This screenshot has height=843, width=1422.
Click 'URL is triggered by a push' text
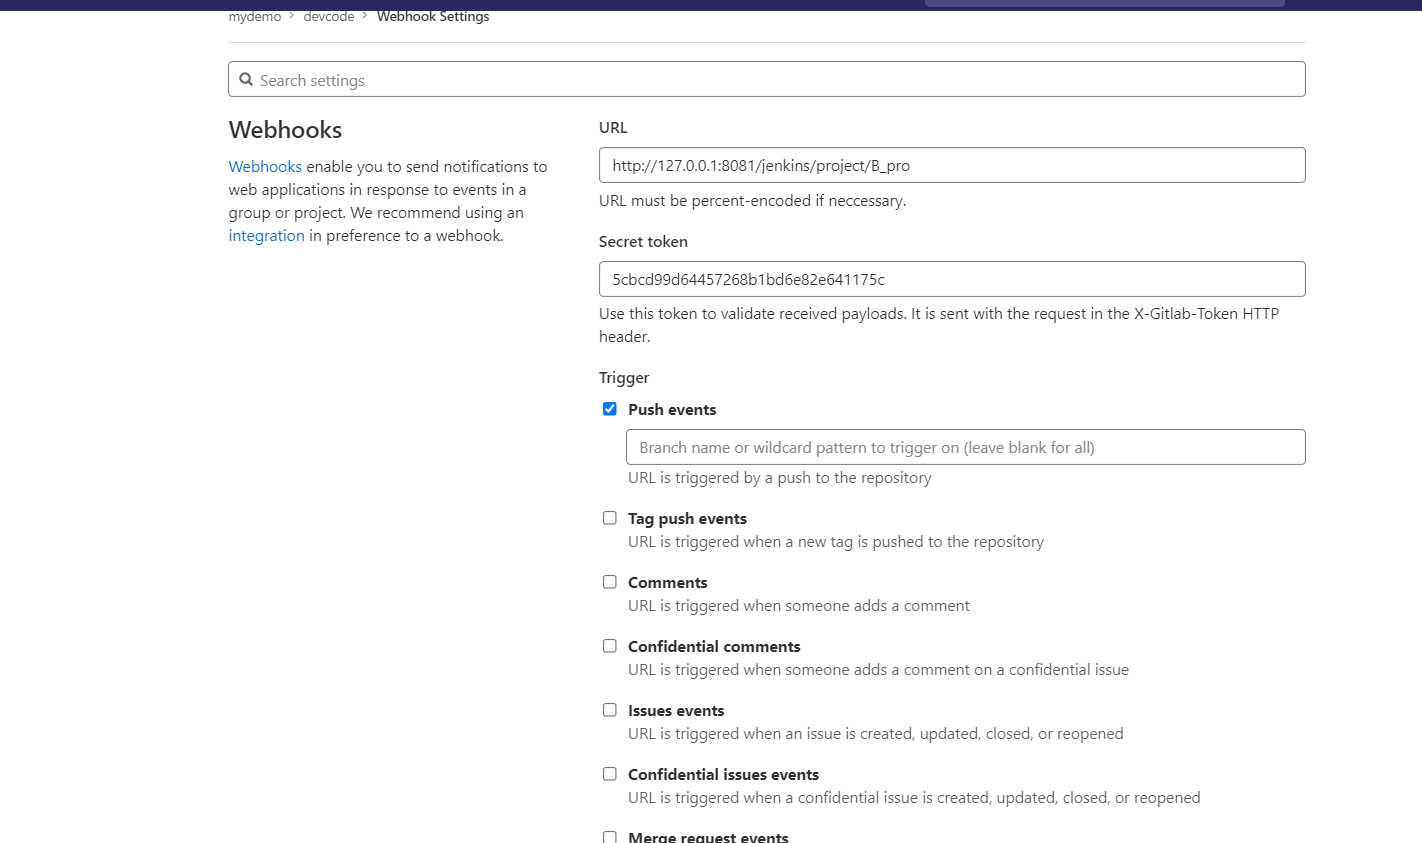coord(779,477)
